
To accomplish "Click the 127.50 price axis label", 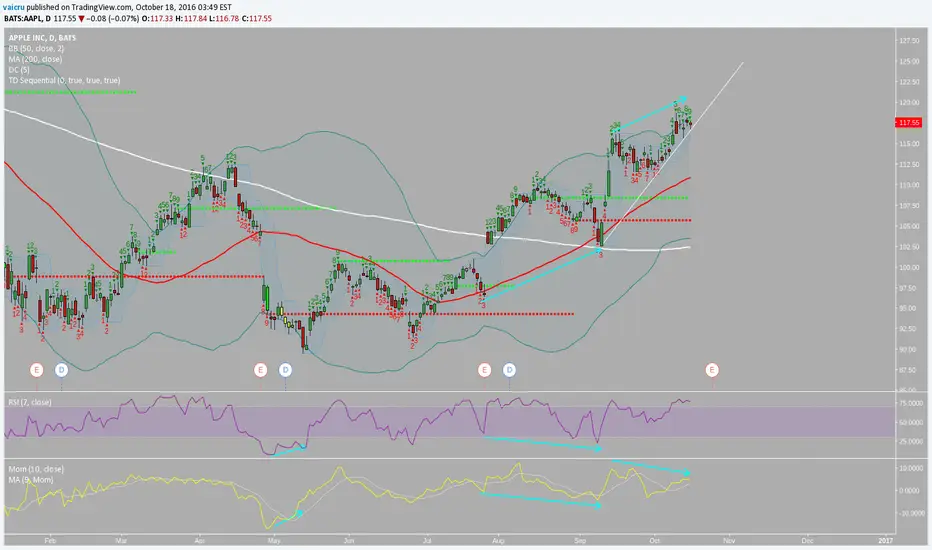I will pyautogui.click(x=909, y=40).
